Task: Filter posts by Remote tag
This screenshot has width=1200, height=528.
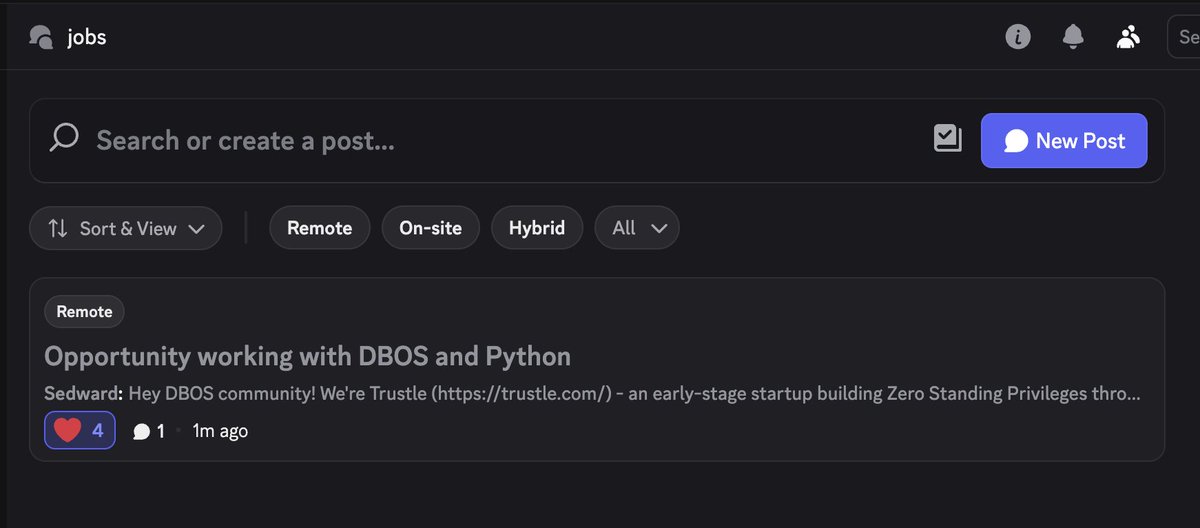Action: (320, 228)
